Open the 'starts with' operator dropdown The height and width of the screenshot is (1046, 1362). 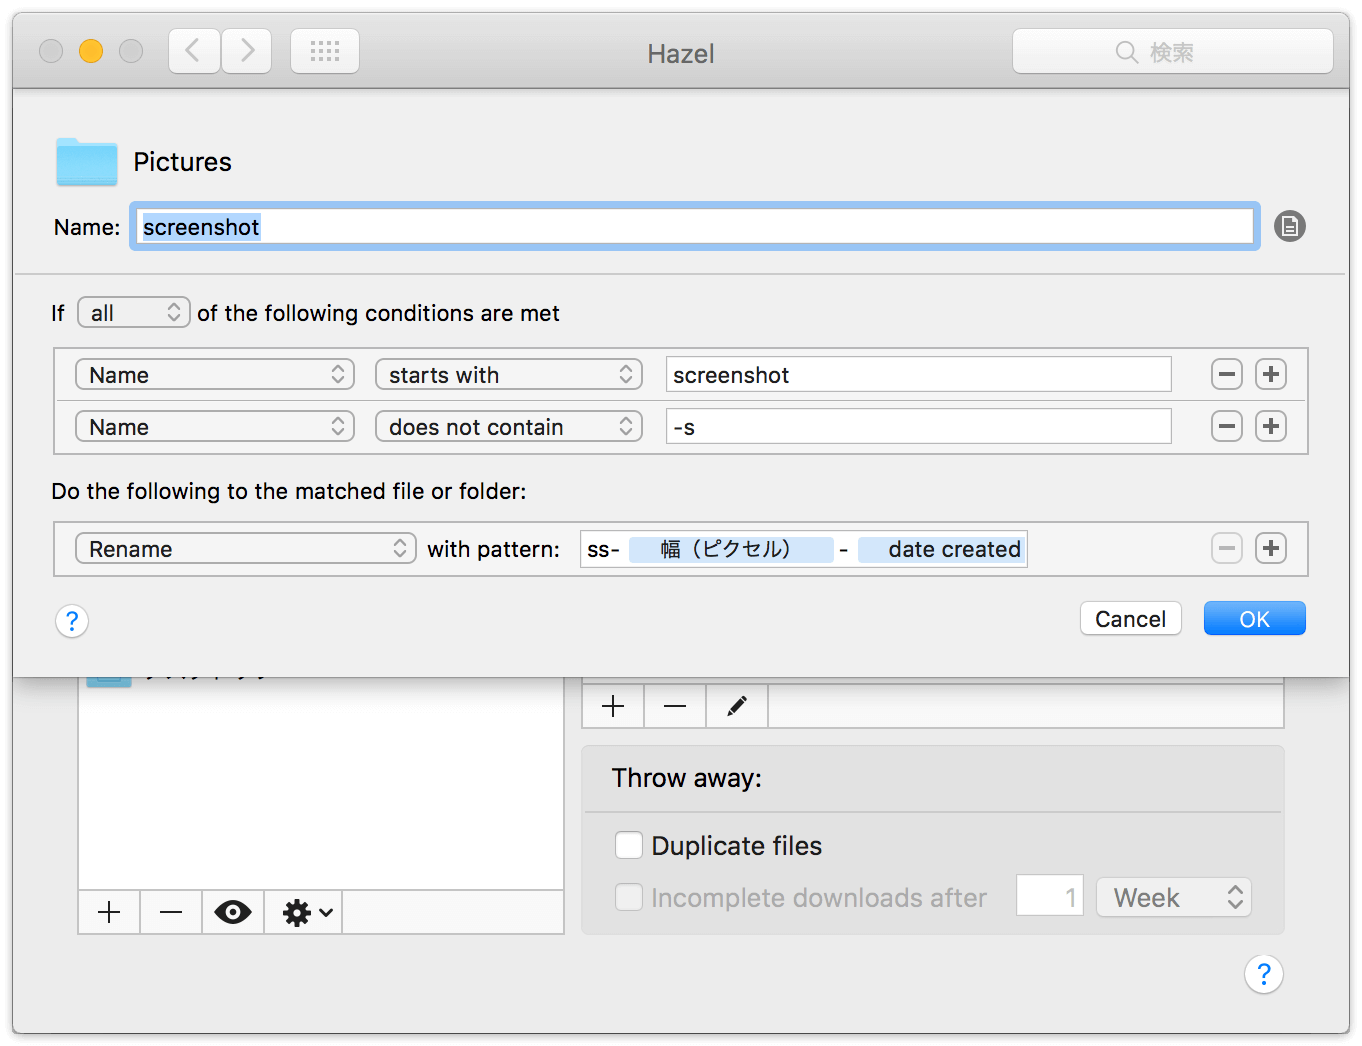tap(509, 375)
